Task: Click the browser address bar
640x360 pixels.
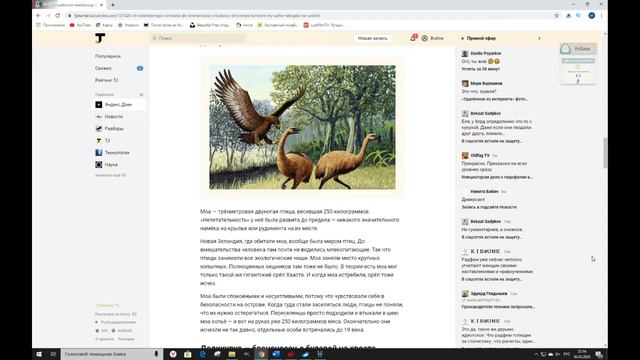Action: tap(310, 16)
